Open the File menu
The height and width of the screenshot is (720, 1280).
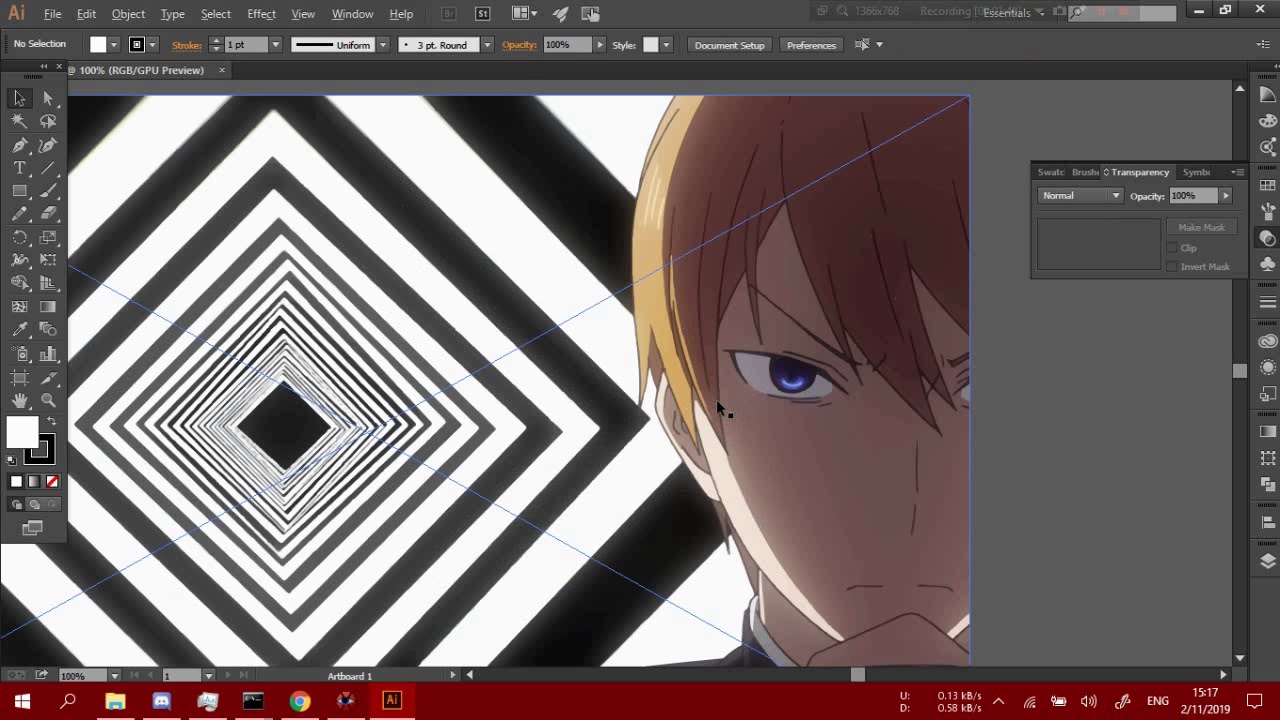(52, 14)
